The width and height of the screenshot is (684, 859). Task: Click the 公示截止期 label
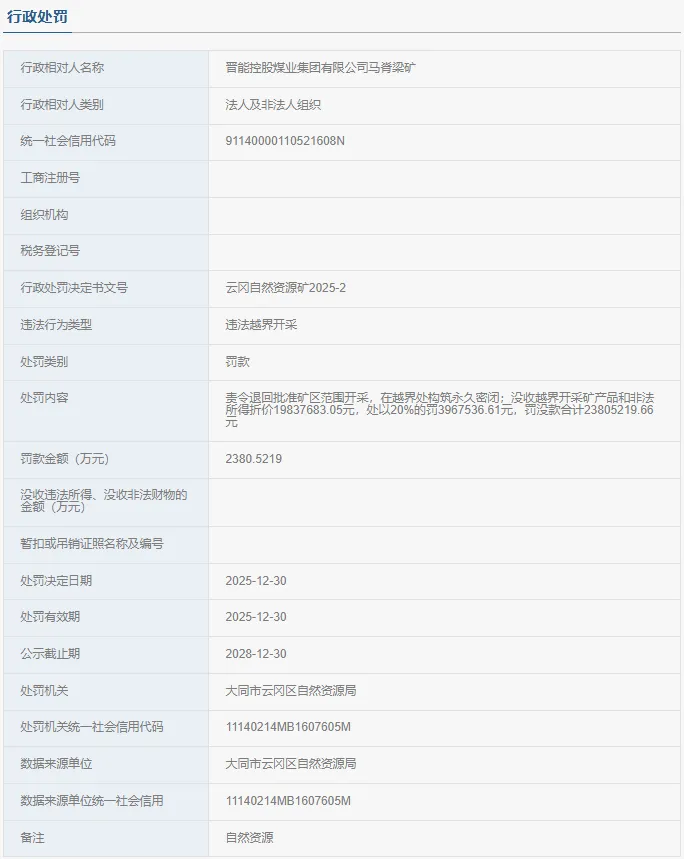[50, 654]
